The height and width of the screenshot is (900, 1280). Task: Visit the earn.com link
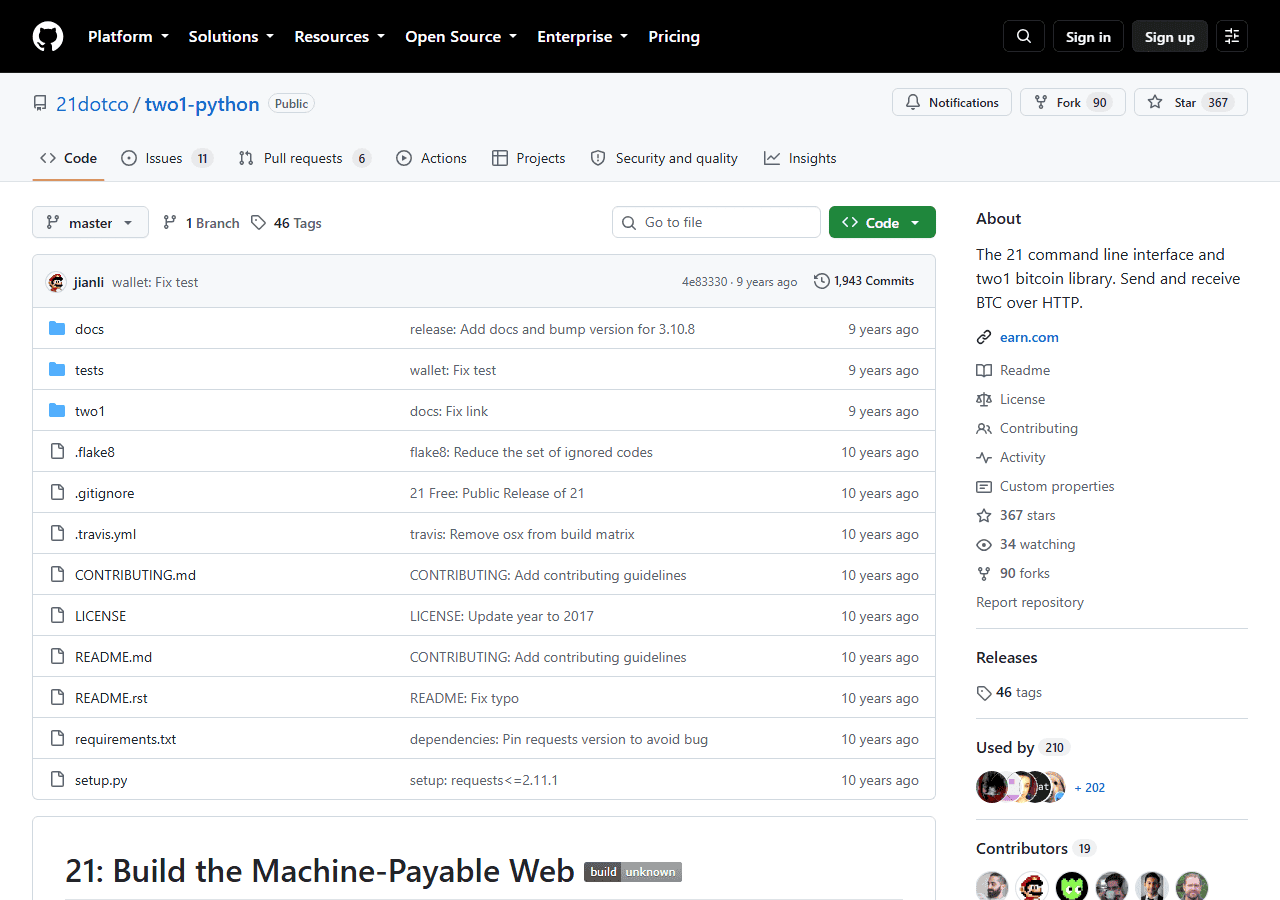1029,337
